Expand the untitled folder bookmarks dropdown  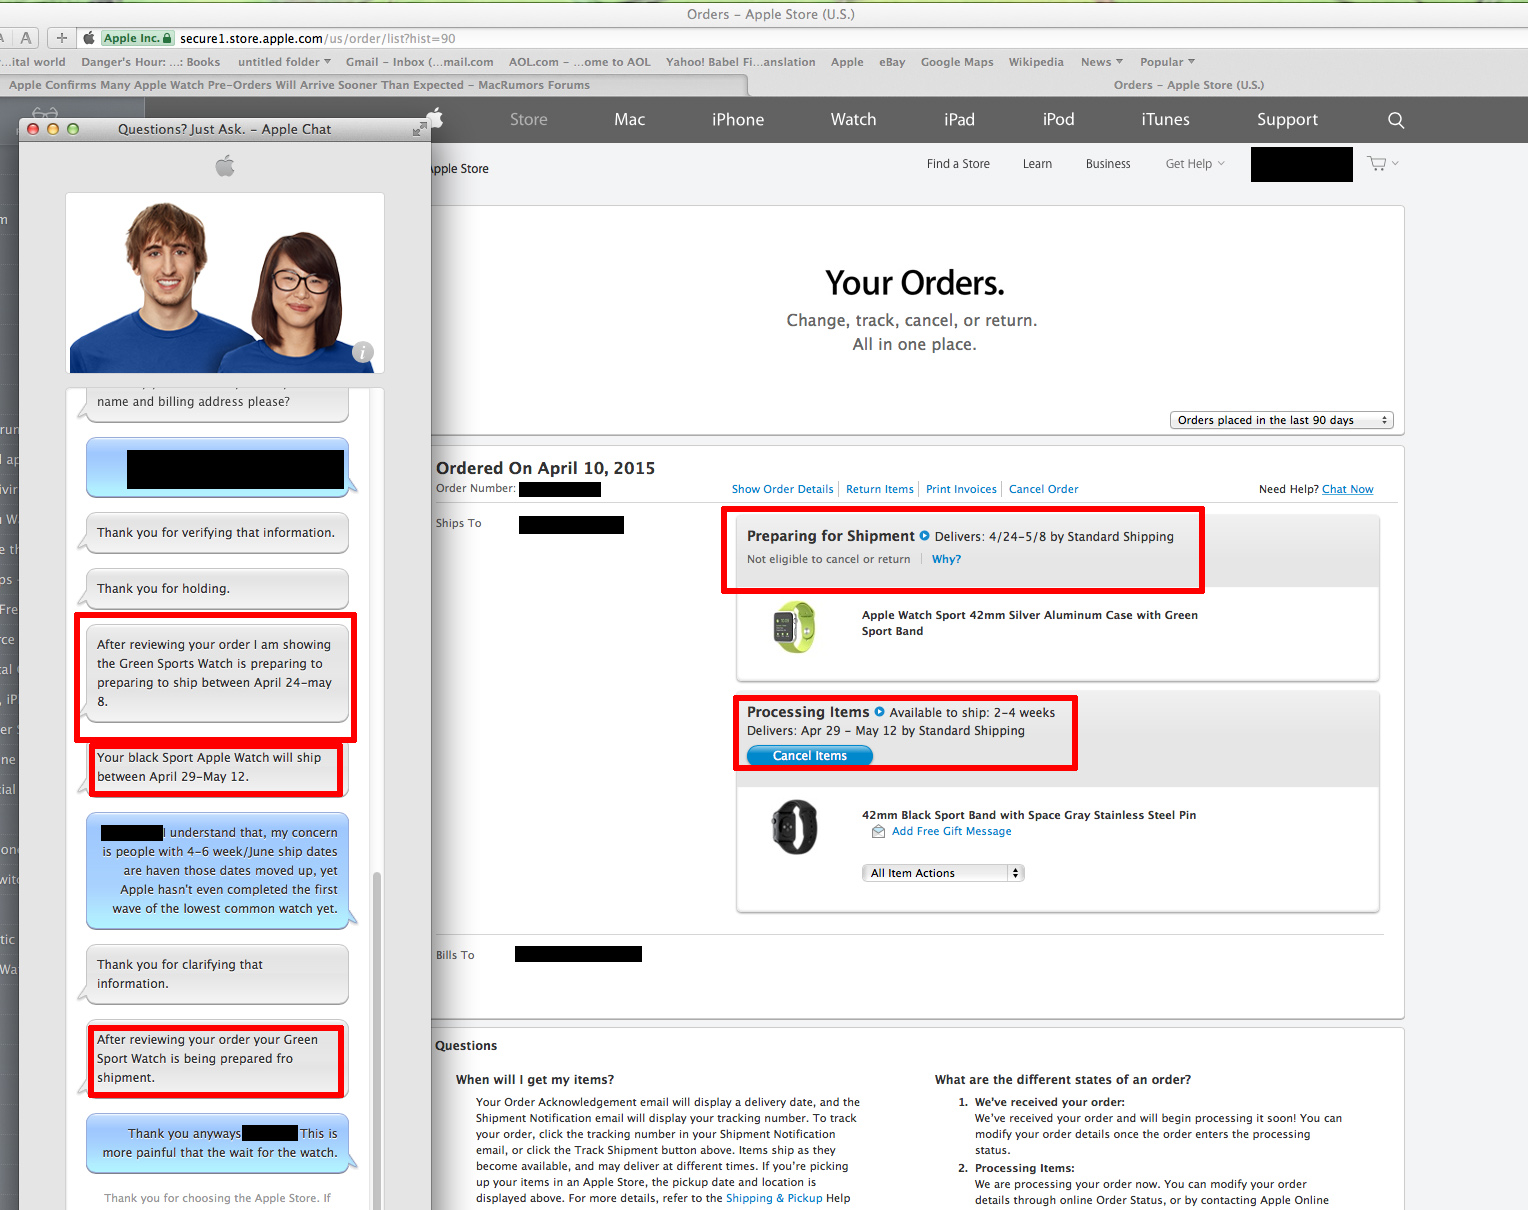point(284,62)
